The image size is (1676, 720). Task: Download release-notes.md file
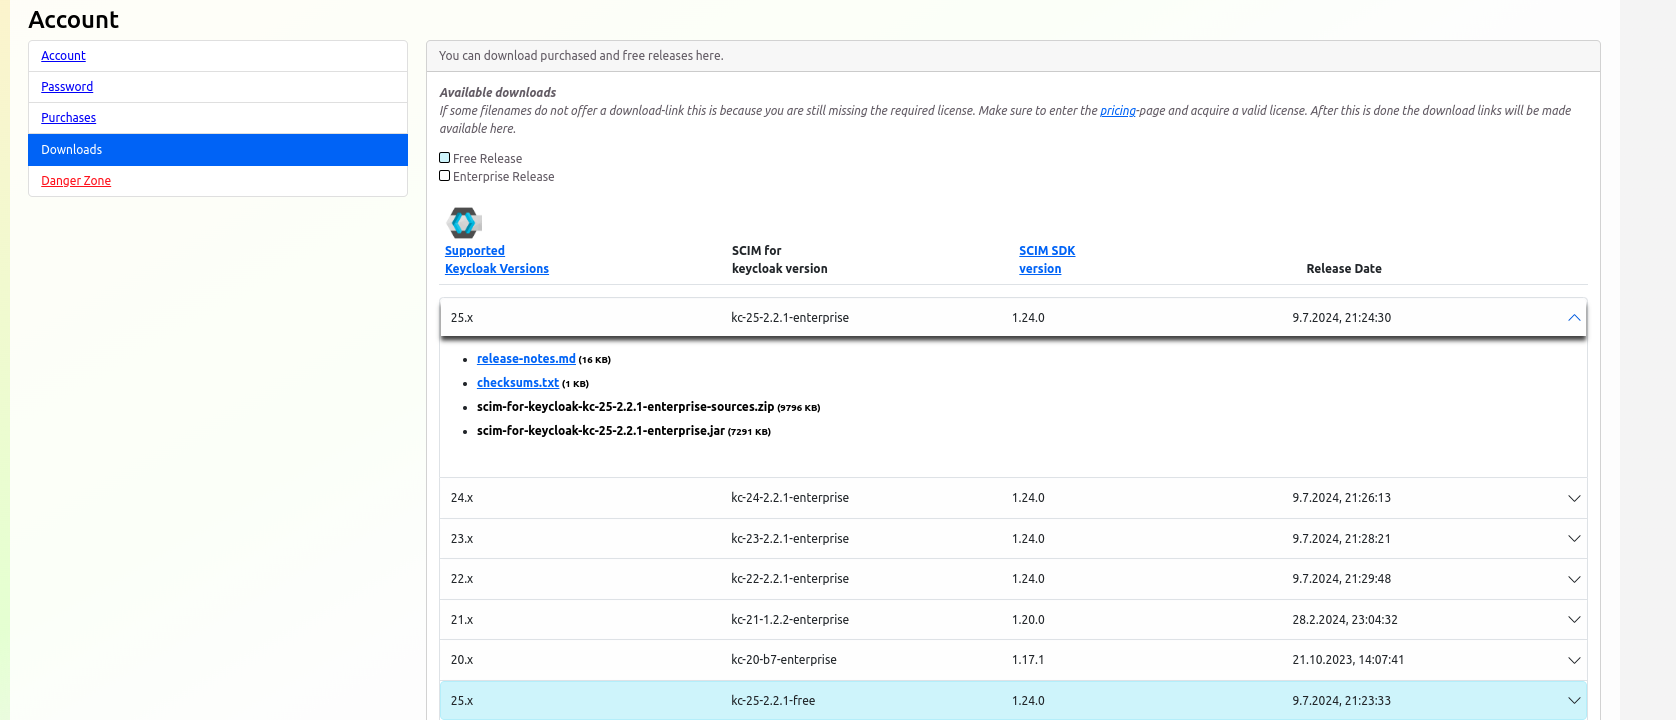click(x=526, y=359)
